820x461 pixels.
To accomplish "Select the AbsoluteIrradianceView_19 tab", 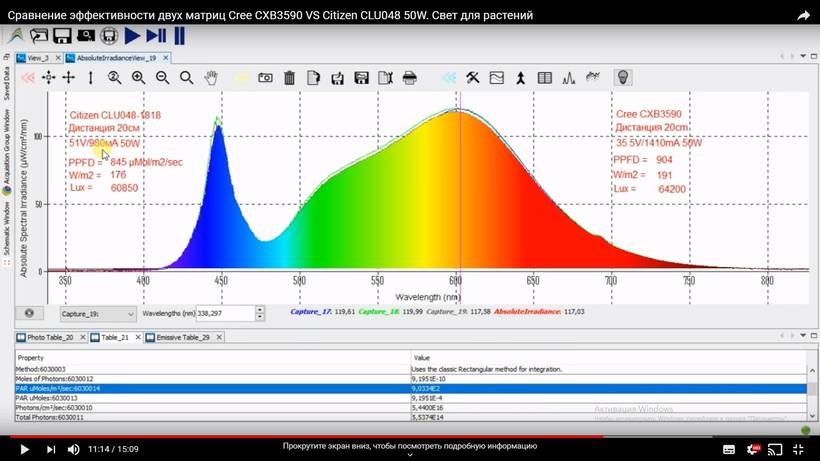I will [116, 58].
